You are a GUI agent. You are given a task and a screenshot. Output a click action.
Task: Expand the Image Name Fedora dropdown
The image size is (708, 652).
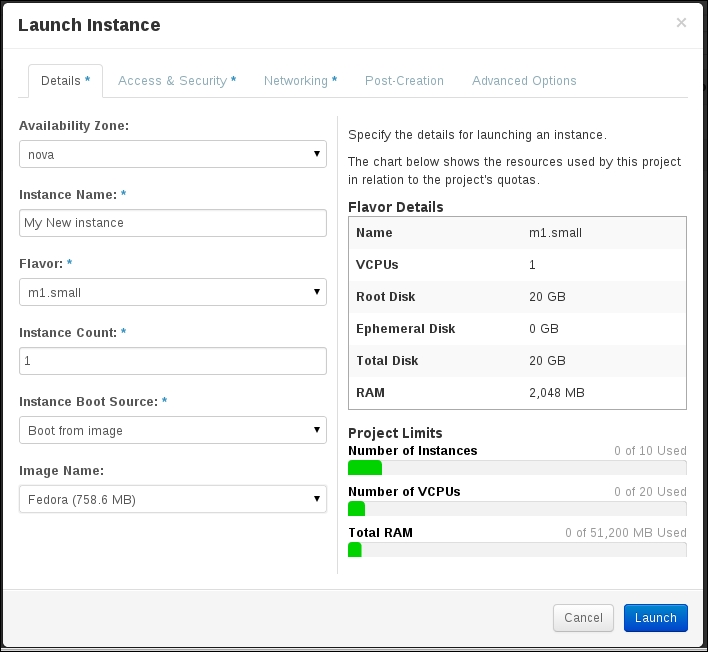pyautogui.click(x=172, y=499)
